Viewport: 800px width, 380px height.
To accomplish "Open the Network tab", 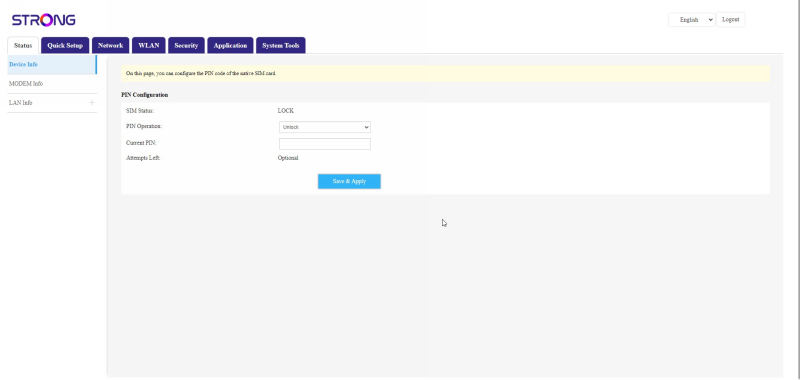I will coord(110,45).
